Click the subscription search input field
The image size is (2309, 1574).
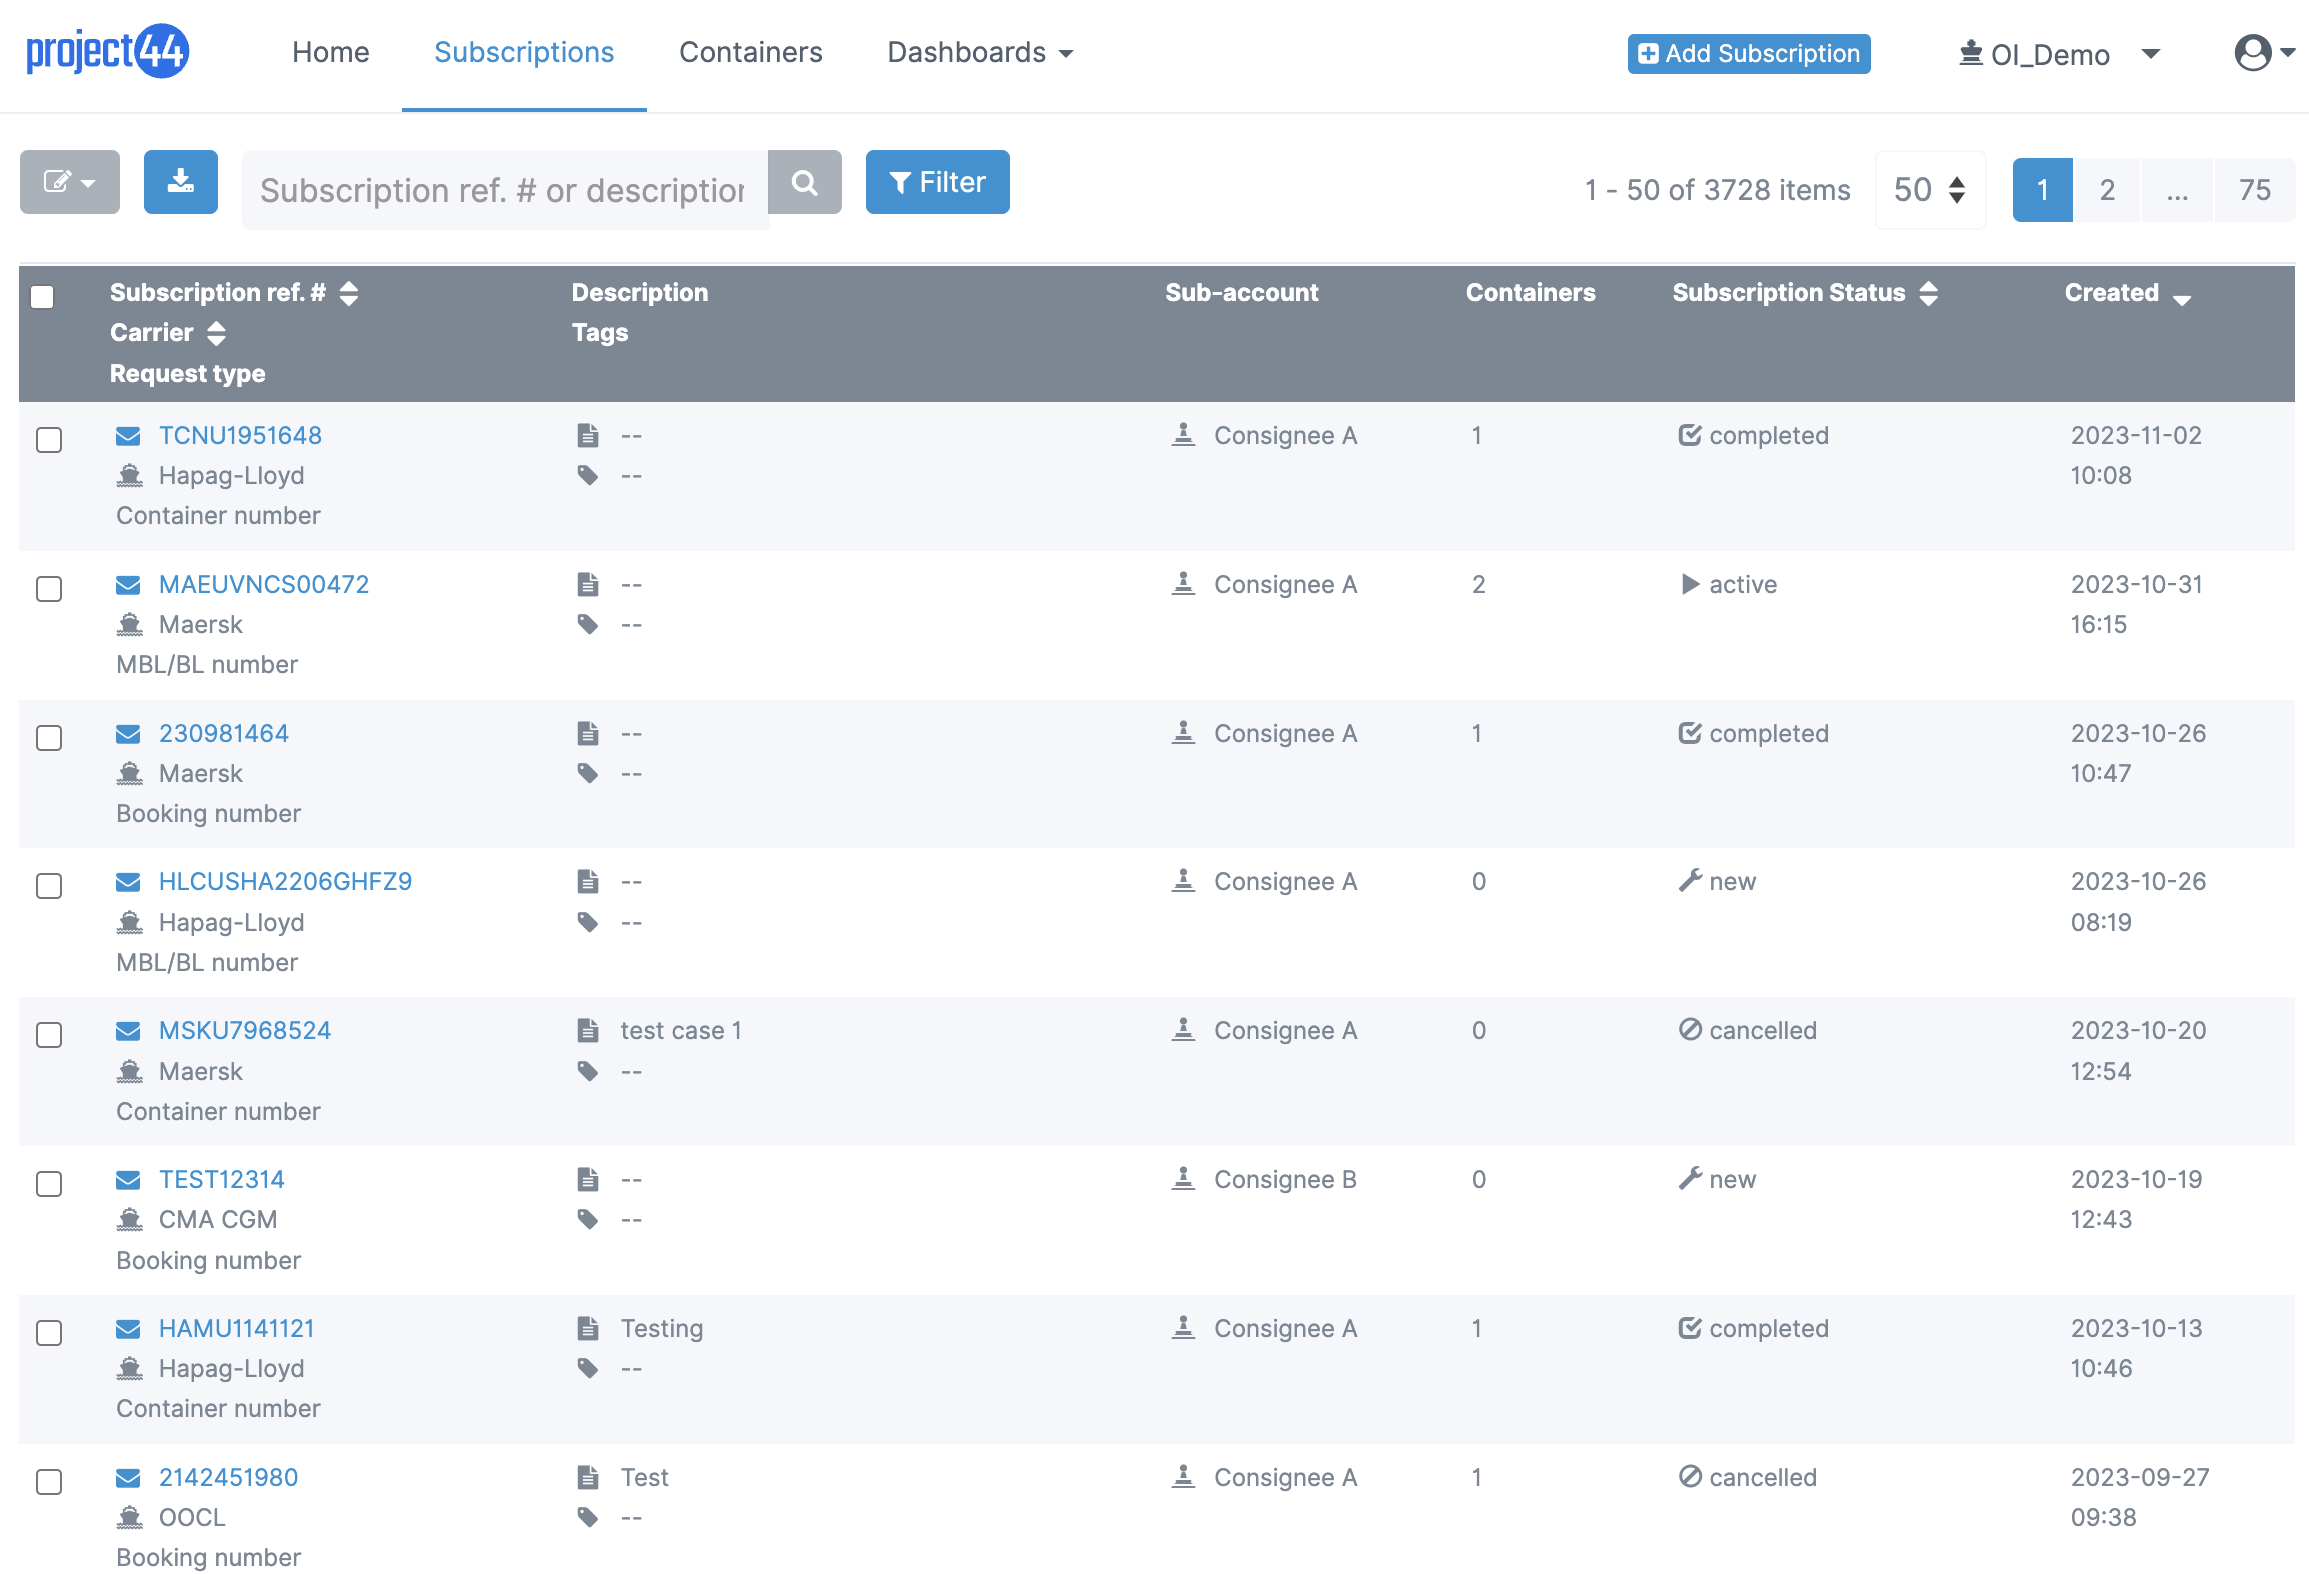point(505,190)
